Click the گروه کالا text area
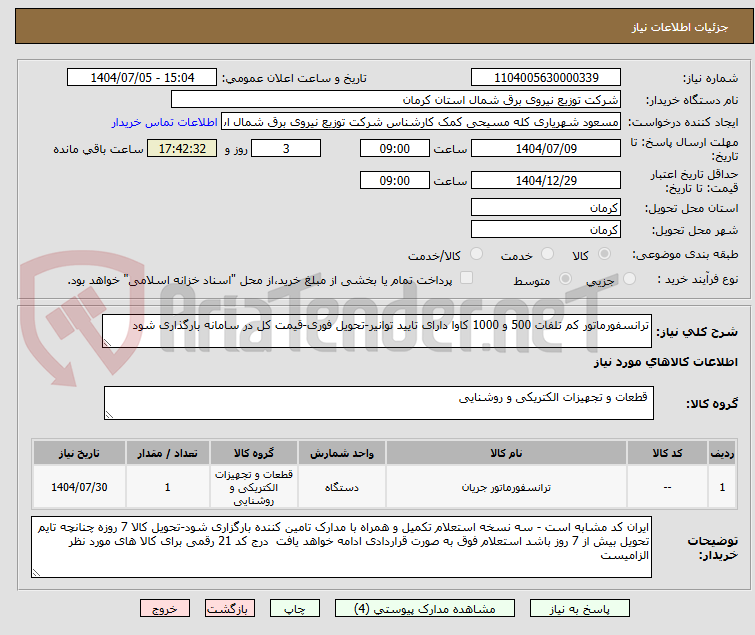This screenshot has height=635, width=755. coord(378,403)
